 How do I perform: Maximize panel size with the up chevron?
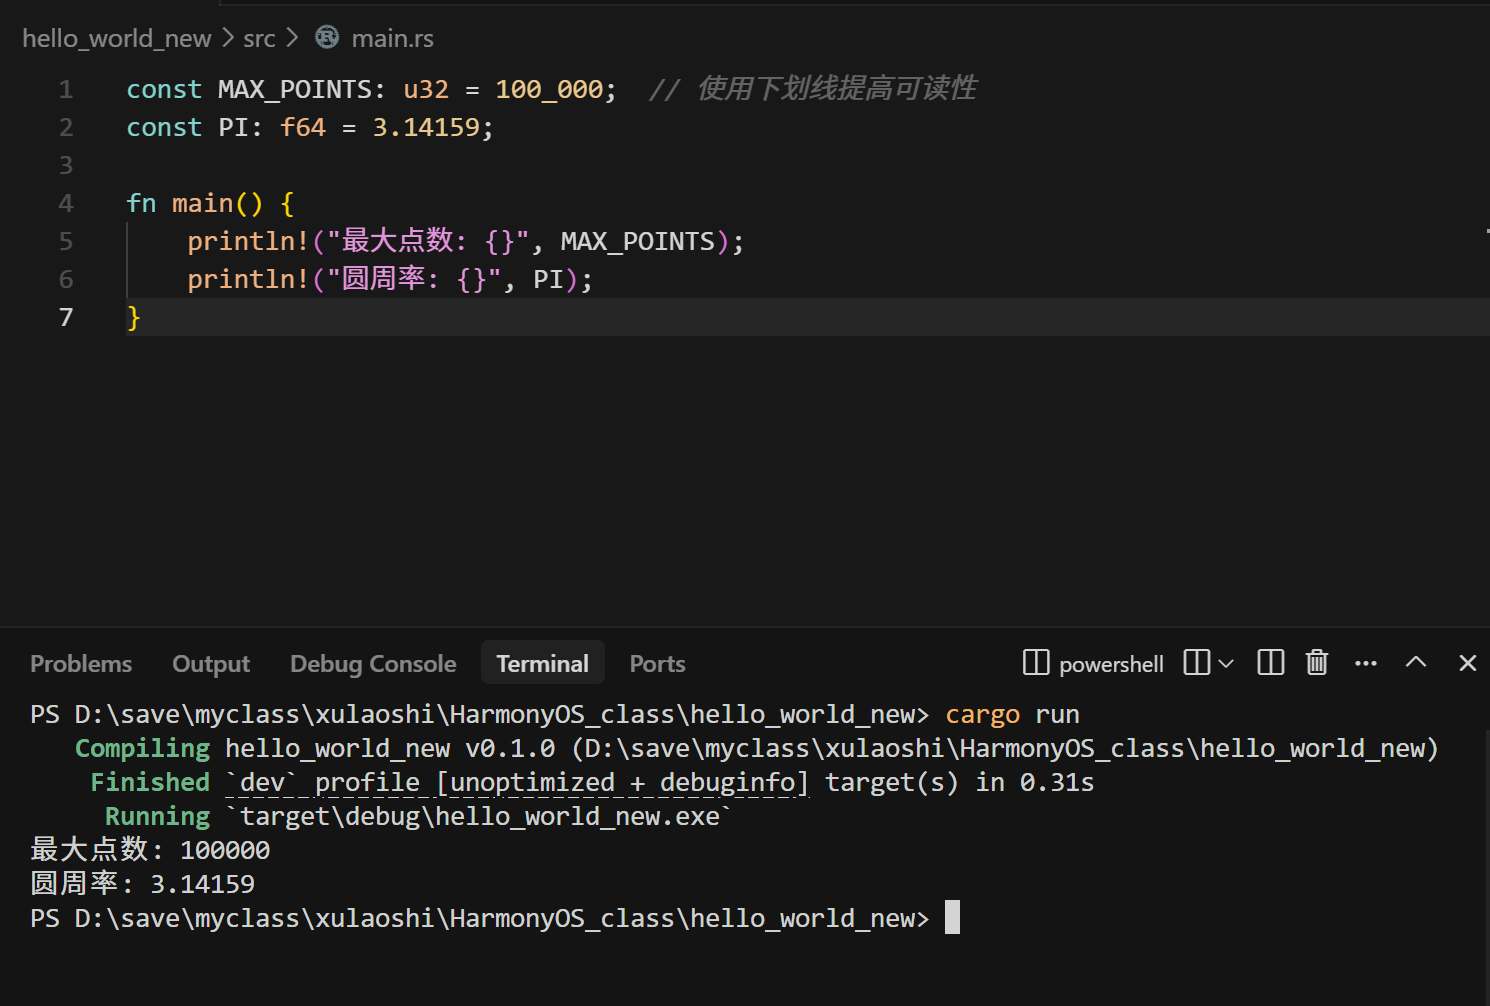pyautogui.click(x=1416, y=662)
